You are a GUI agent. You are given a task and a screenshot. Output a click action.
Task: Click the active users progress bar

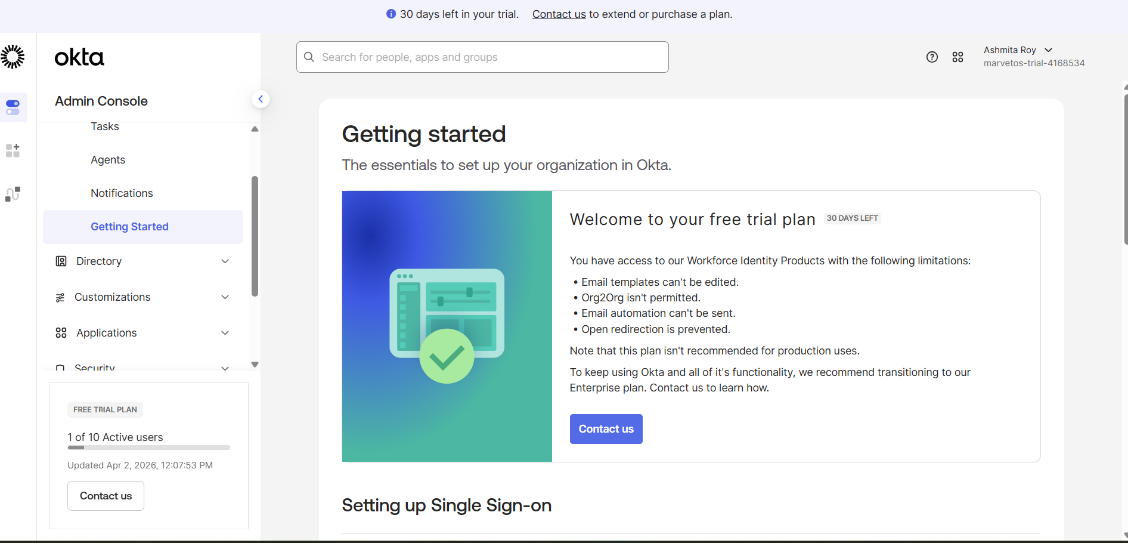point(149,447)
